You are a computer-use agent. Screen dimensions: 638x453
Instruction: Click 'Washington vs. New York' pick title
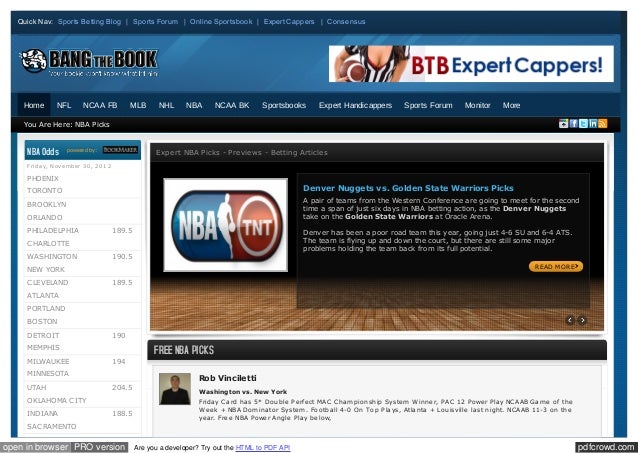point(243,392)
